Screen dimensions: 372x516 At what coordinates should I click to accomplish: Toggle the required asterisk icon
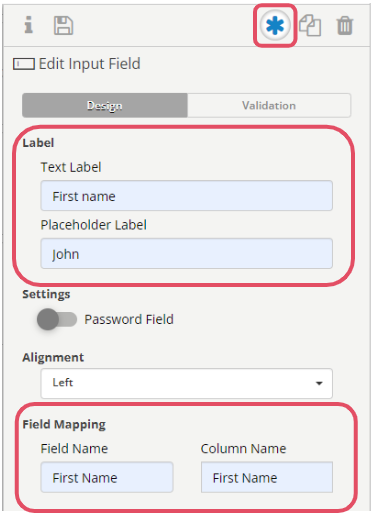[x=275, y=26]
